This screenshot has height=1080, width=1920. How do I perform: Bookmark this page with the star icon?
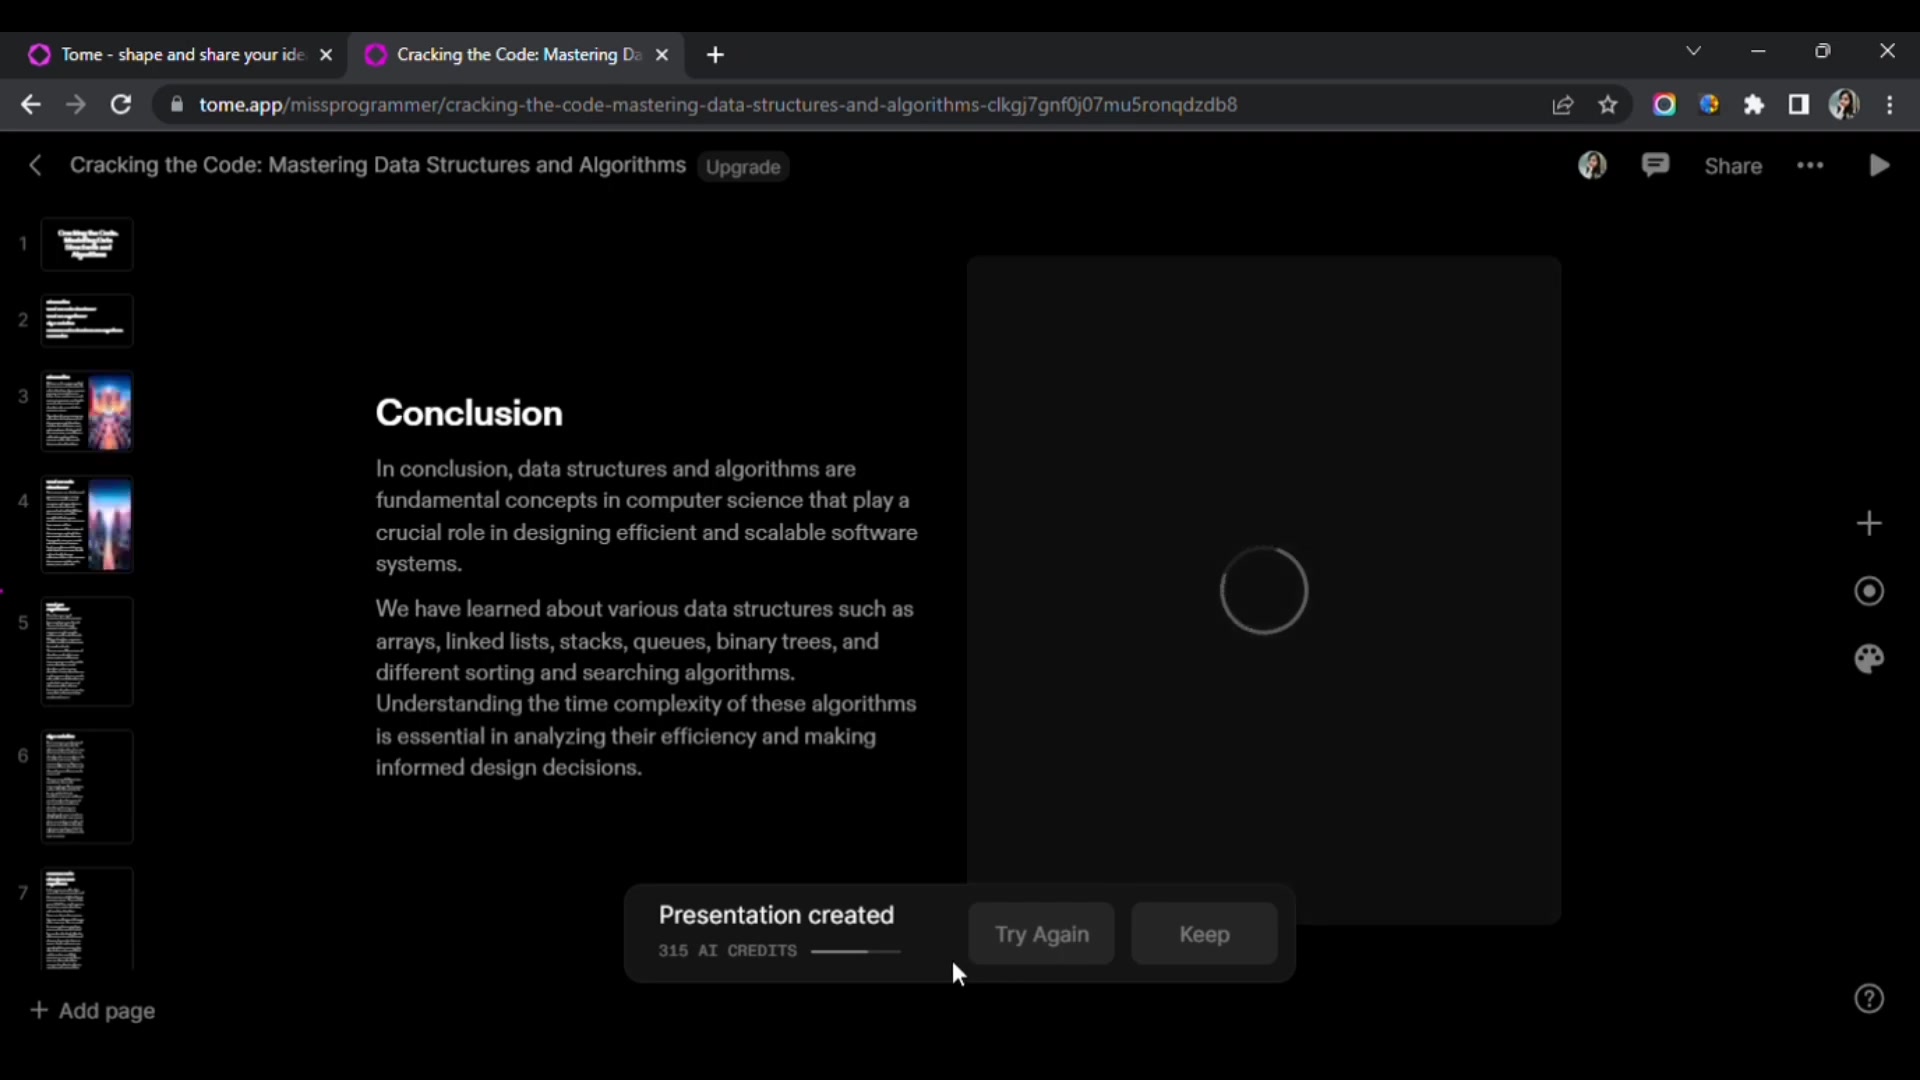click(1607, 105)
